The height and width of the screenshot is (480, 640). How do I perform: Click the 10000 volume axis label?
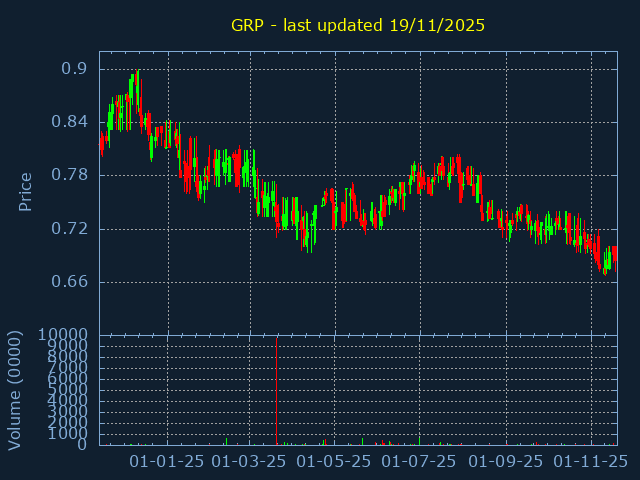pos(64,335)
